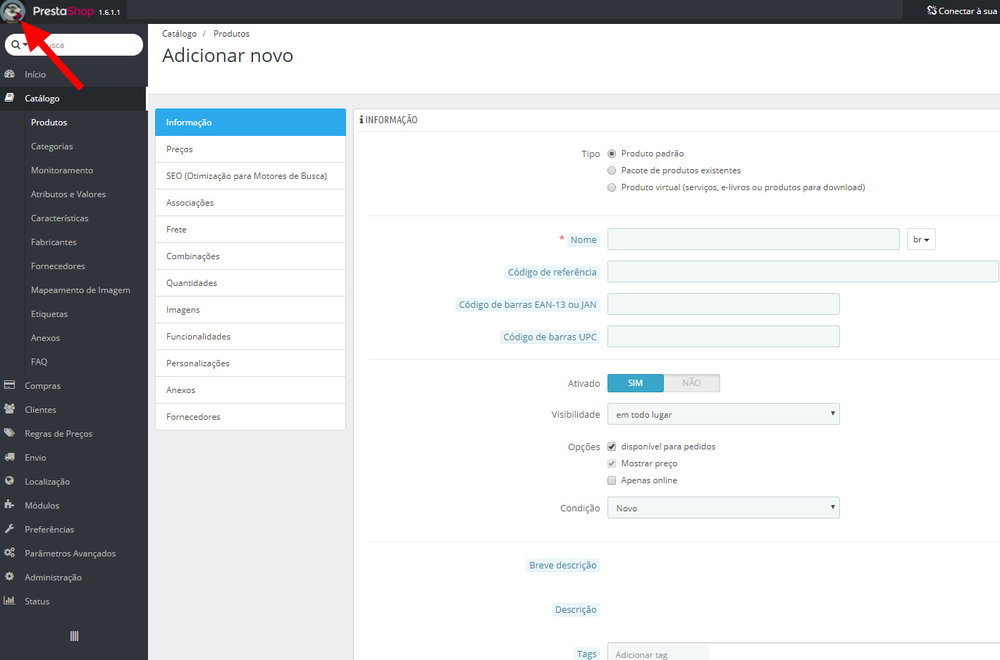Screen dimensions: 1000x660
Task: Collapse sidebar using the bars icon
Action: click(x=74, y=636)
